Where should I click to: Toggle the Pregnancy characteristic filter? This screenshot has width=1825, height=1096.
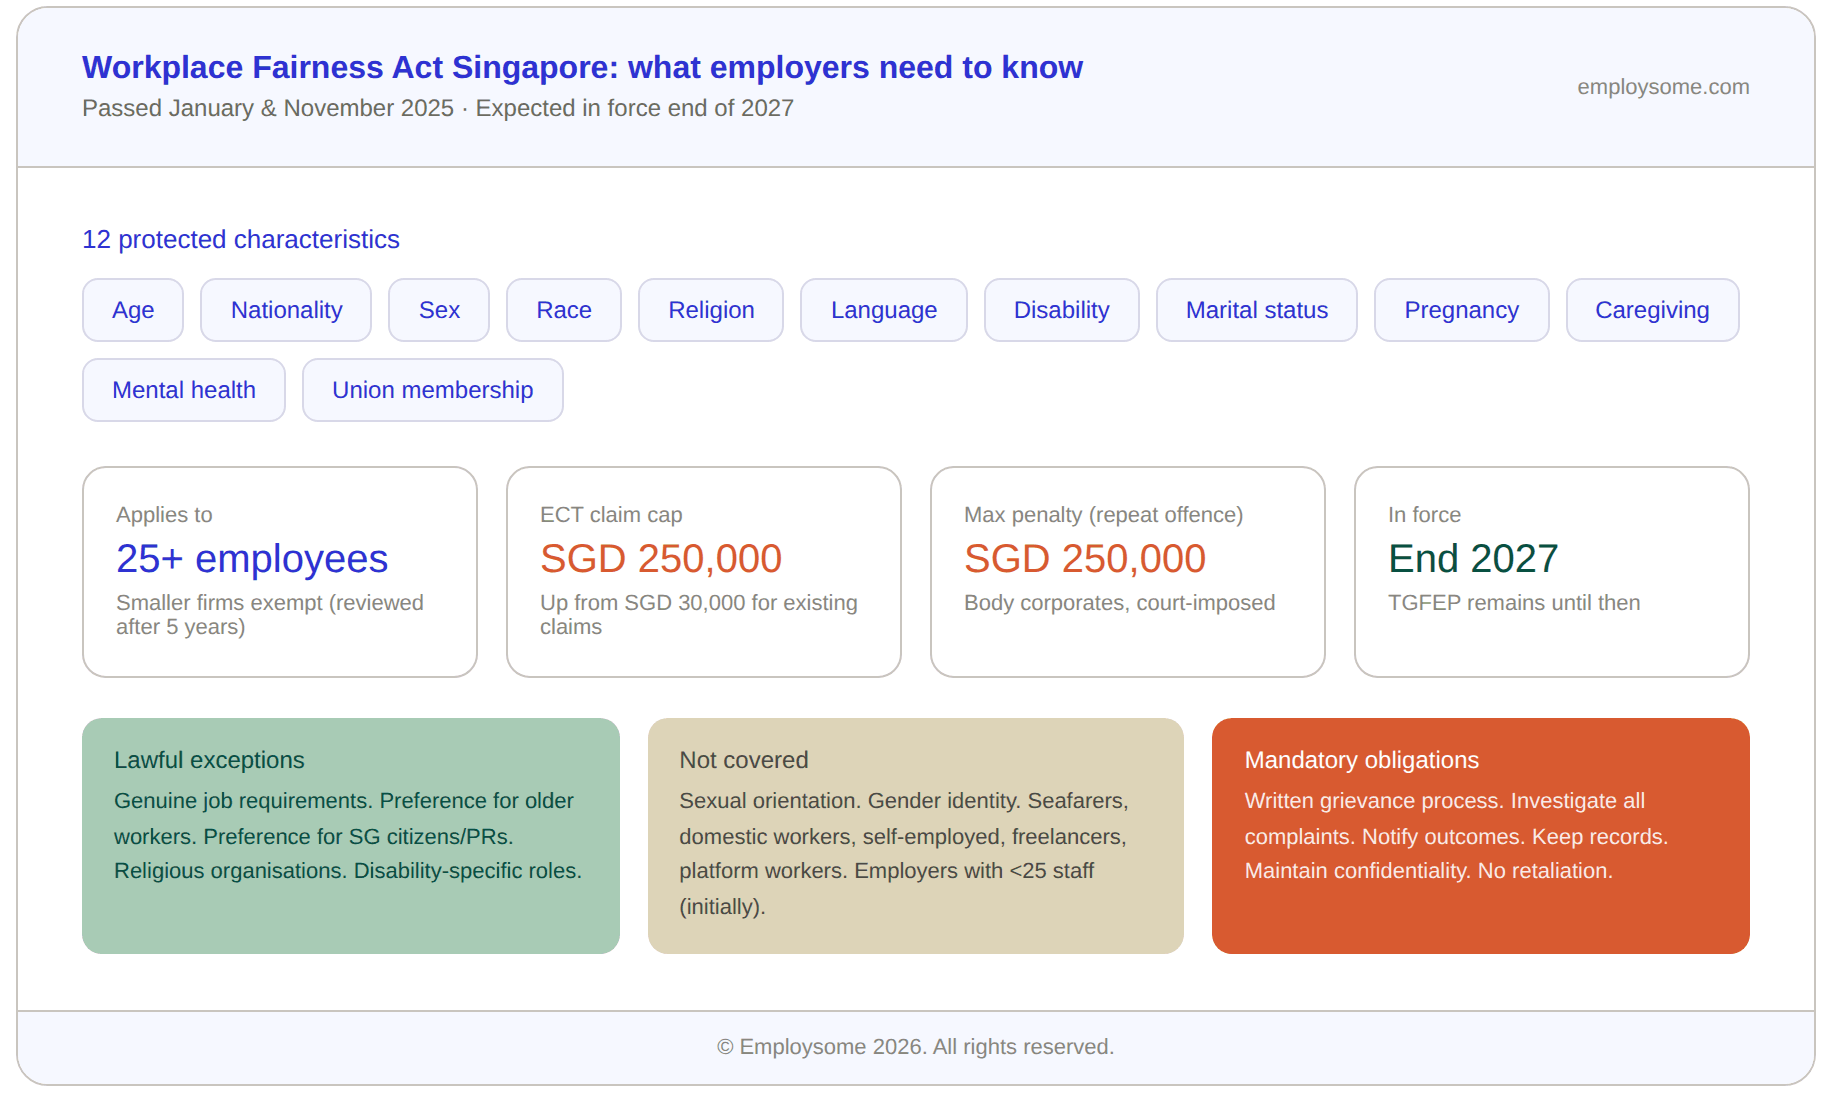coord(1461,310)
